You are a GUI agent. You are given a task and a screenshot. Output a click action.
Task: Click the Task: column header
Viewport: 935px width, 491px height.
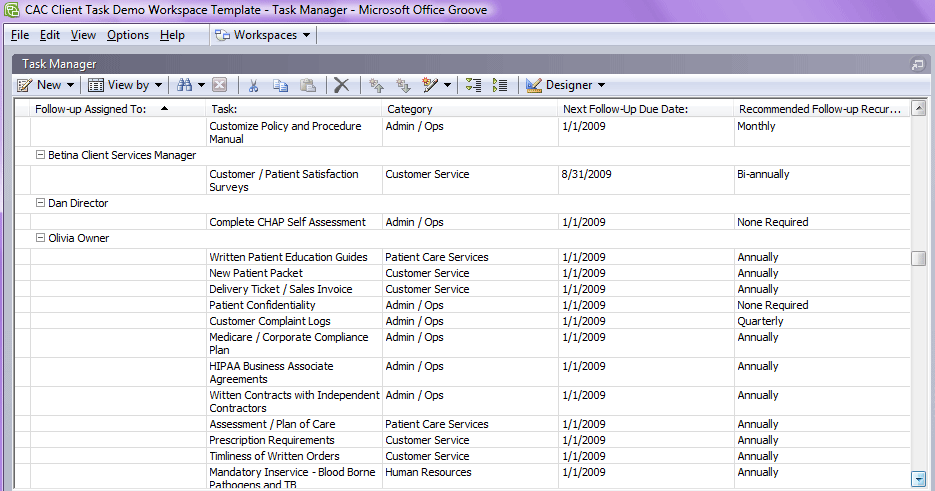[293, 109]
